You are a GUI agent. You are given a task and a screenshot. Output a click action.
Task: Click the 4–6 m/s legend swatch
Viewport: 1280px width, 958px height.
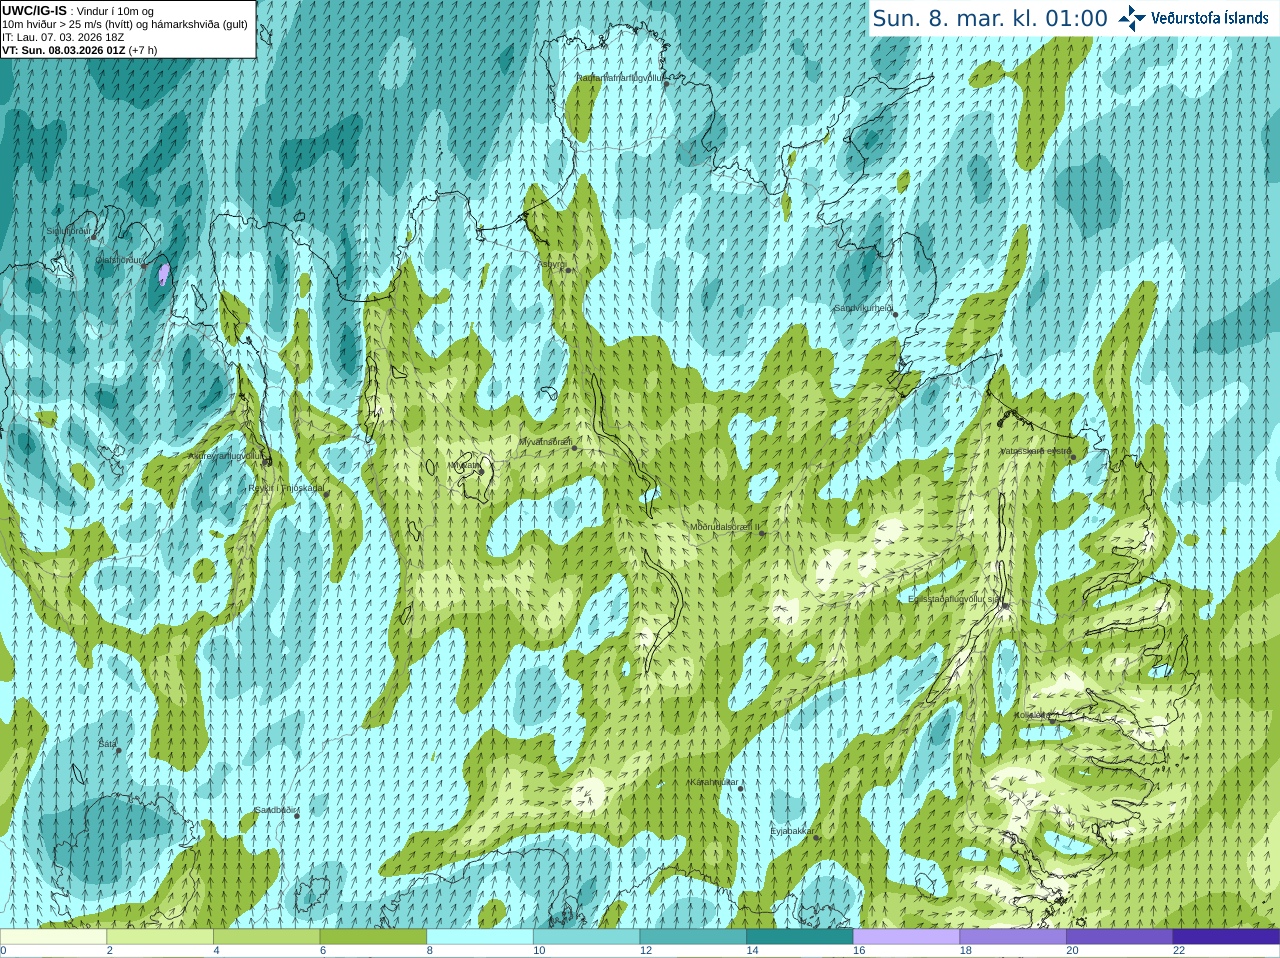pos(267,937)
